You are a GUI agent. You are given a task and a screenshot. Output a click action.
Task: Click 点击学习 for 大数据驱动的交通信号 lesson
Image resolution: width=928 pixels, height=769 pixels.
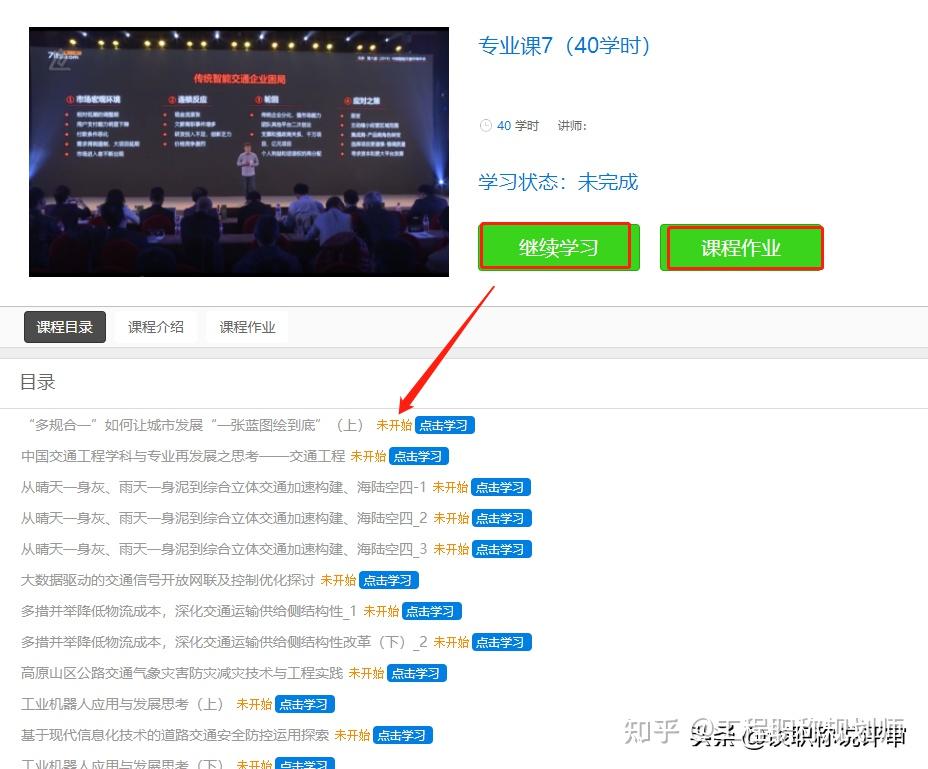point(388,580)
